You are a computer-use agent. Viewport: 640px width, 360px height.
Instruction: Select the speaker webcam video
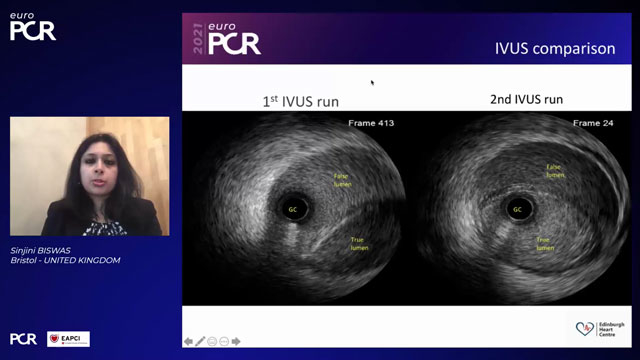[x=89, y=176]
